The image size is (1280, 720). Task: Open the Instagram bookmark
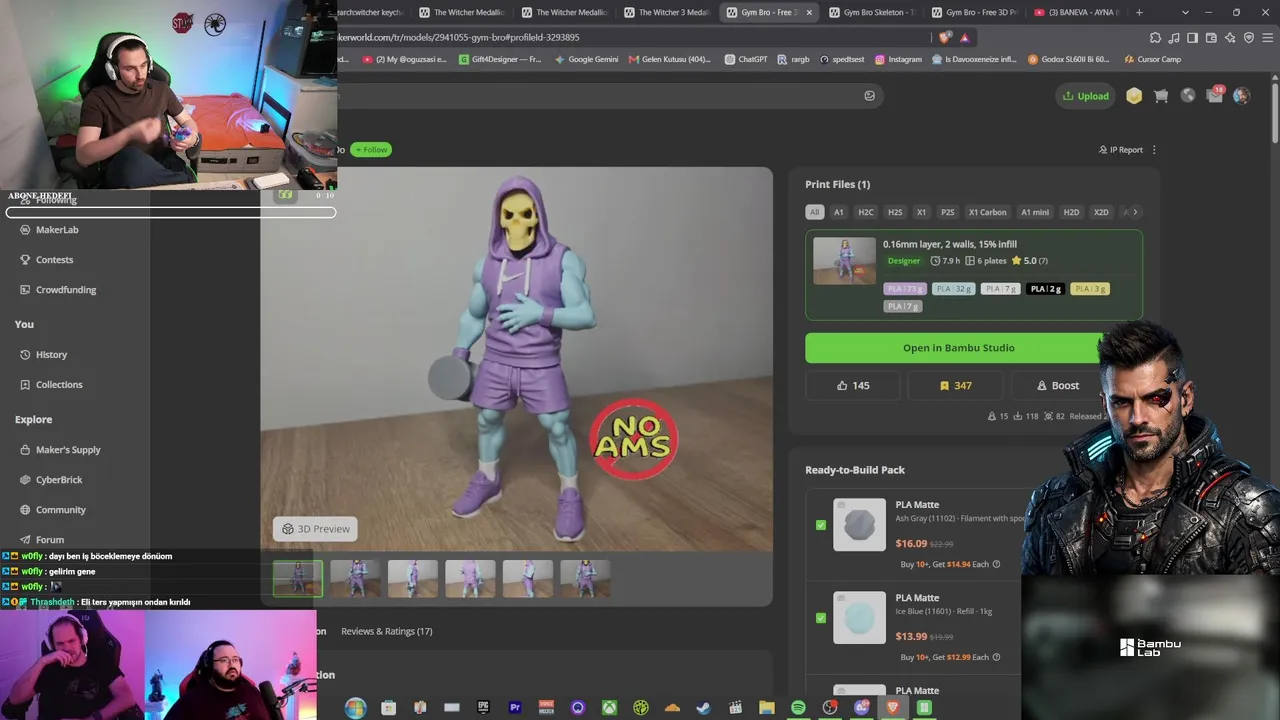coord(897,59)
